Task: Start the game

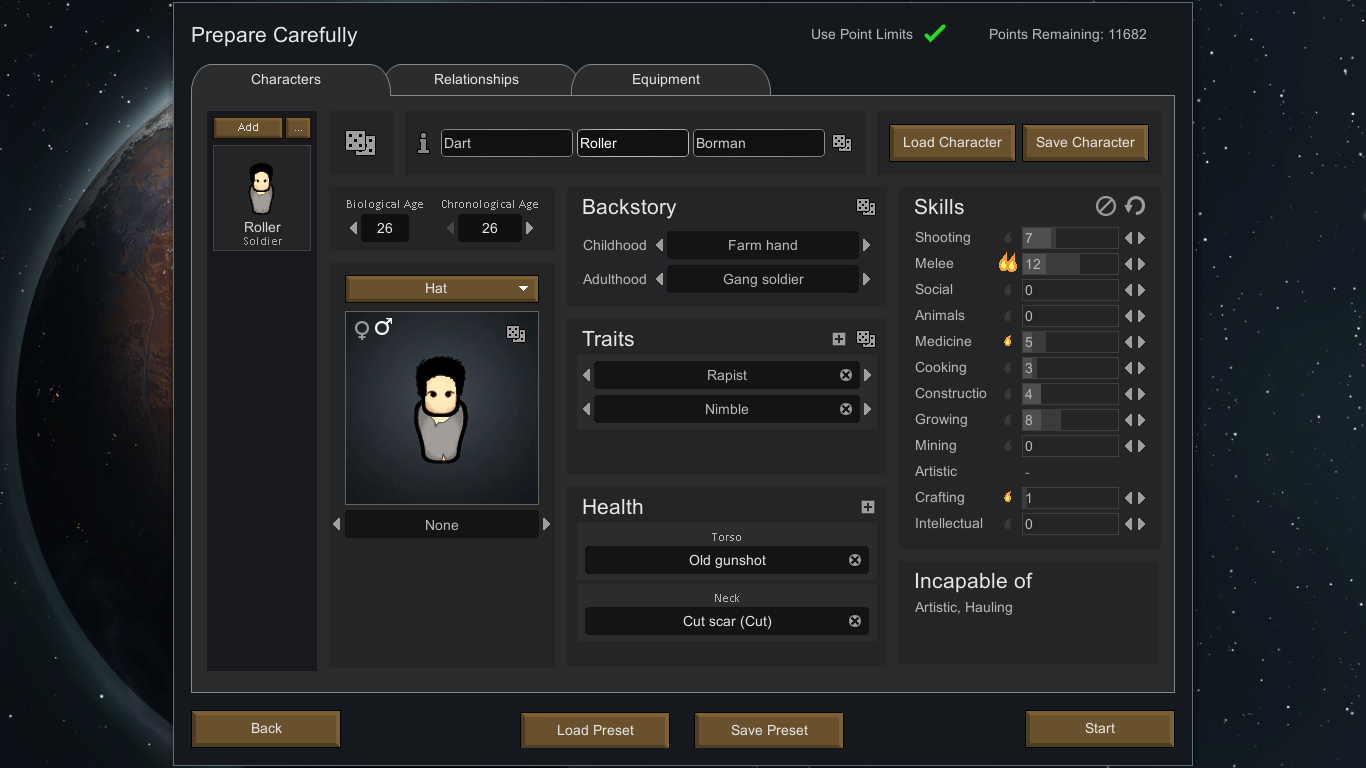Action: (1100, 728)
